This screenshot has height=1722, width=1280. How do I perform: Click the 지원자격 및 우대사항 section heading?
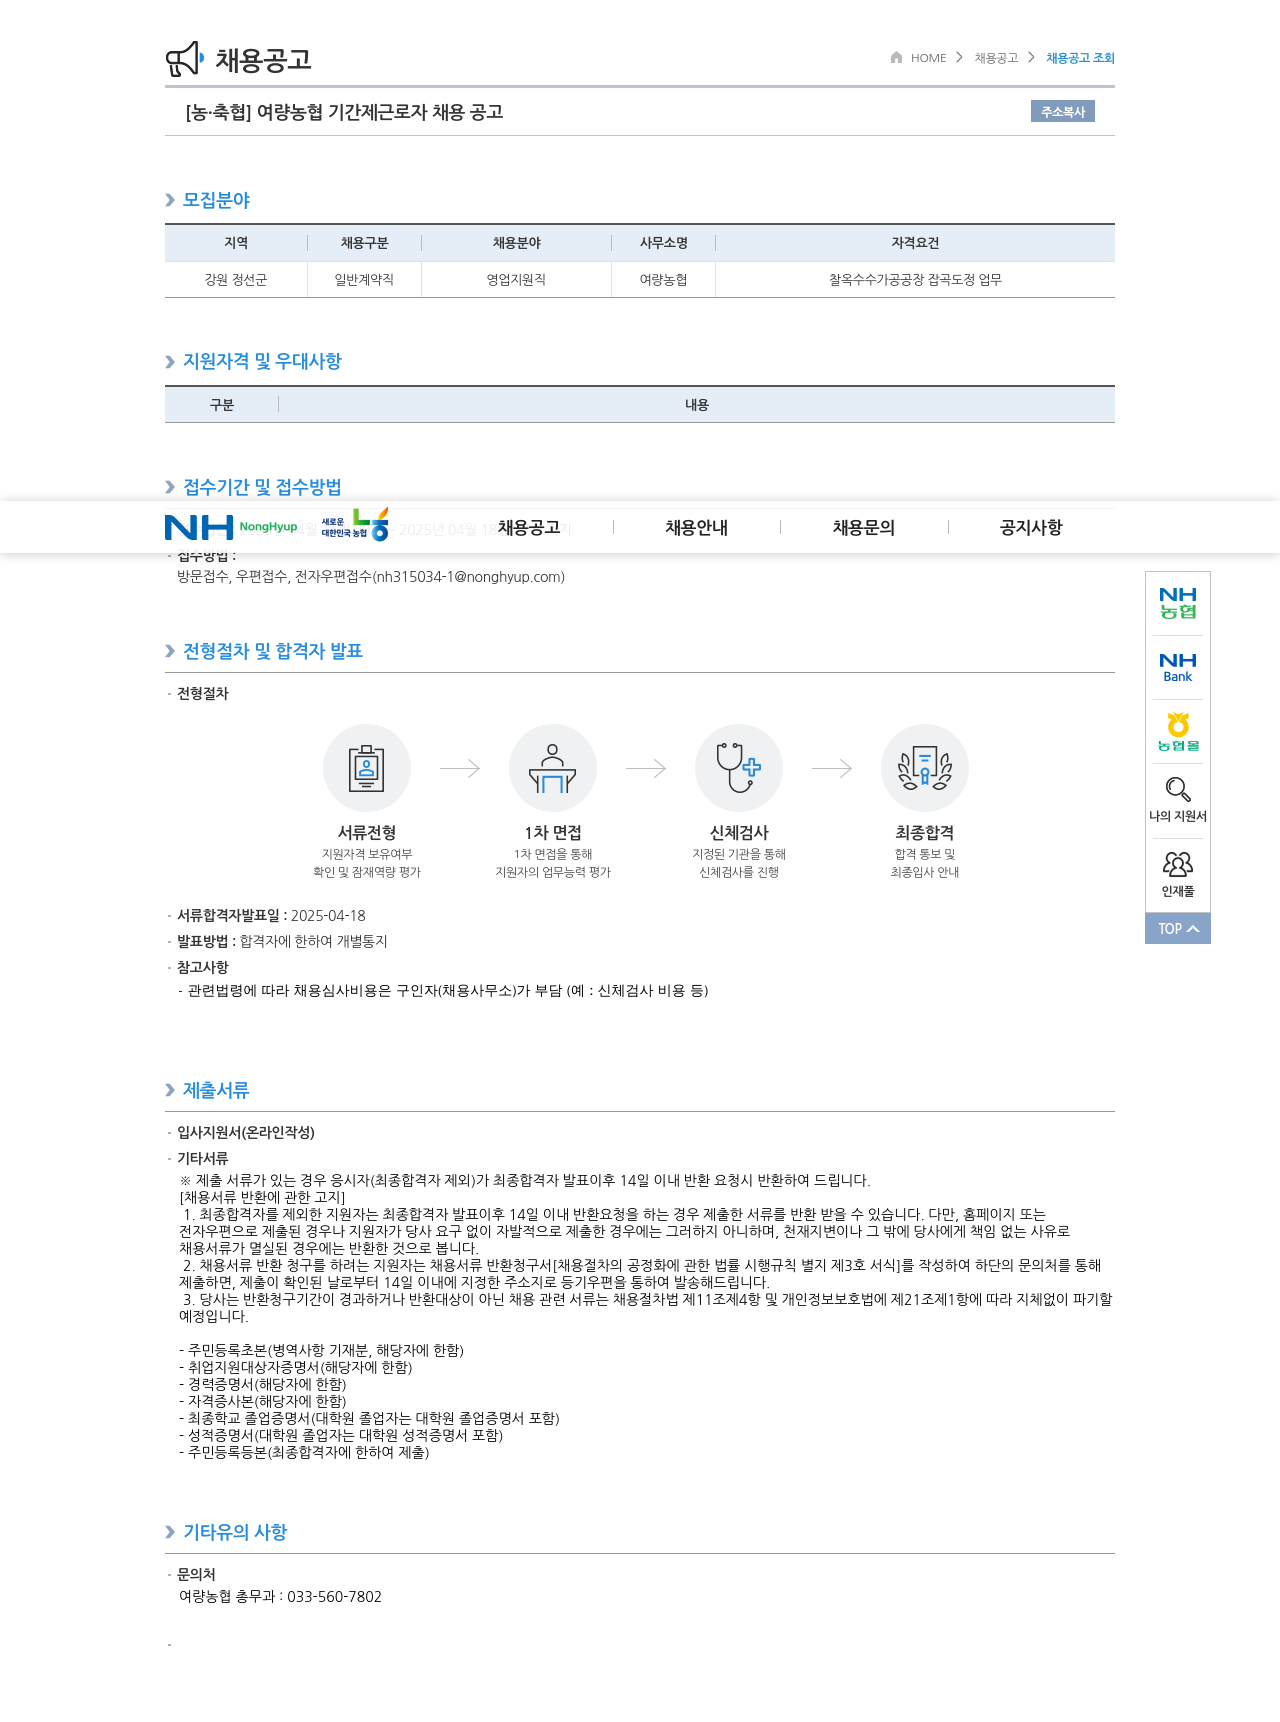[254, 361]
